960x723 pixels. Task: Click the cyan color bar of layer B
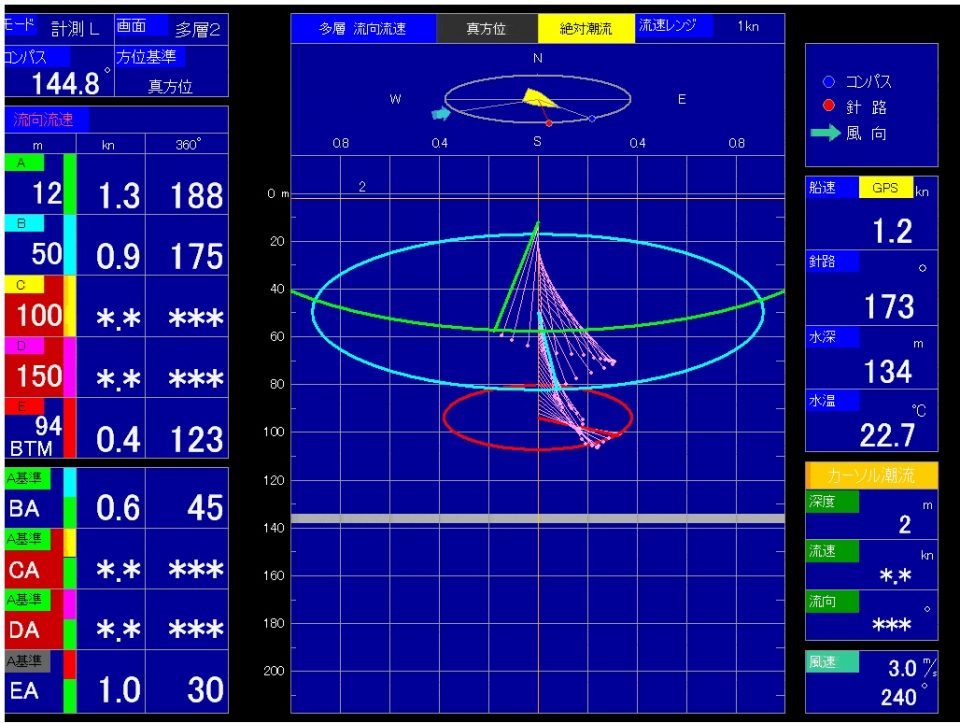coord(70,245)
